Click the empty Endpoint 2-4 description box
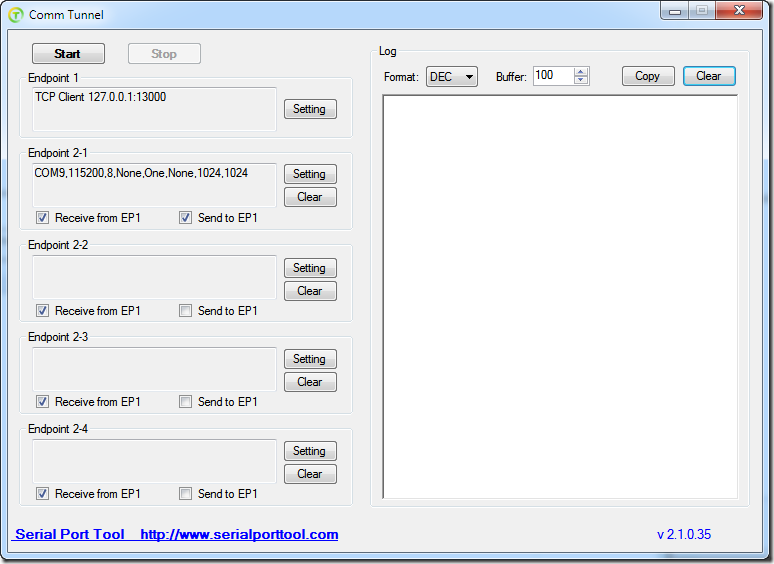The height and width of the screenshot is (564, 774). pyautogui.click(x=155, y=461)
